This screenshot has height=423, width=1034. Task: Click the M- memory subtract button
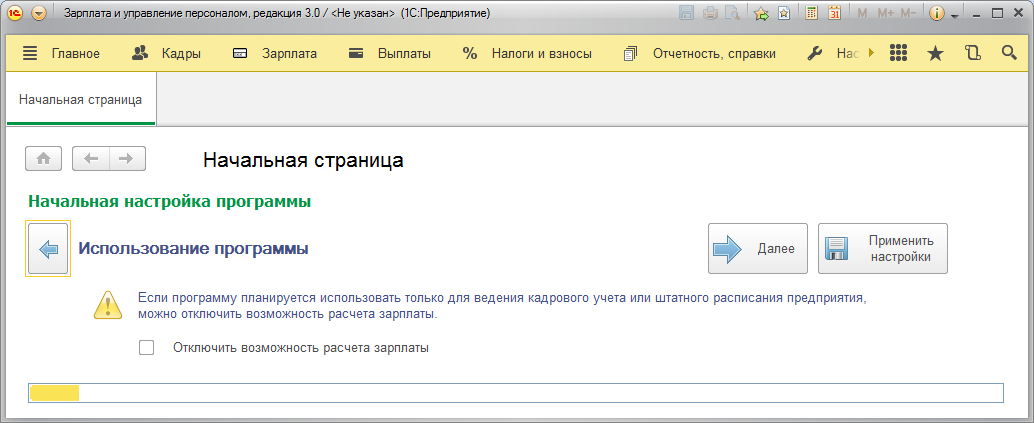point(909,13)
